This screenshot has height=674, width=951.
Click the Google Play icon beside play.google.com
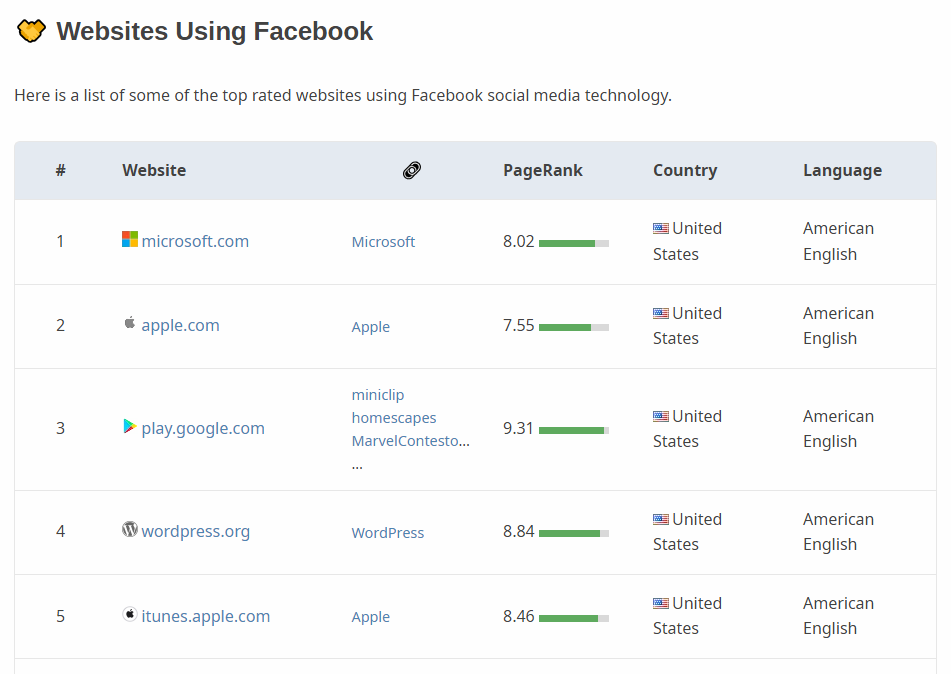pos(129,427)
